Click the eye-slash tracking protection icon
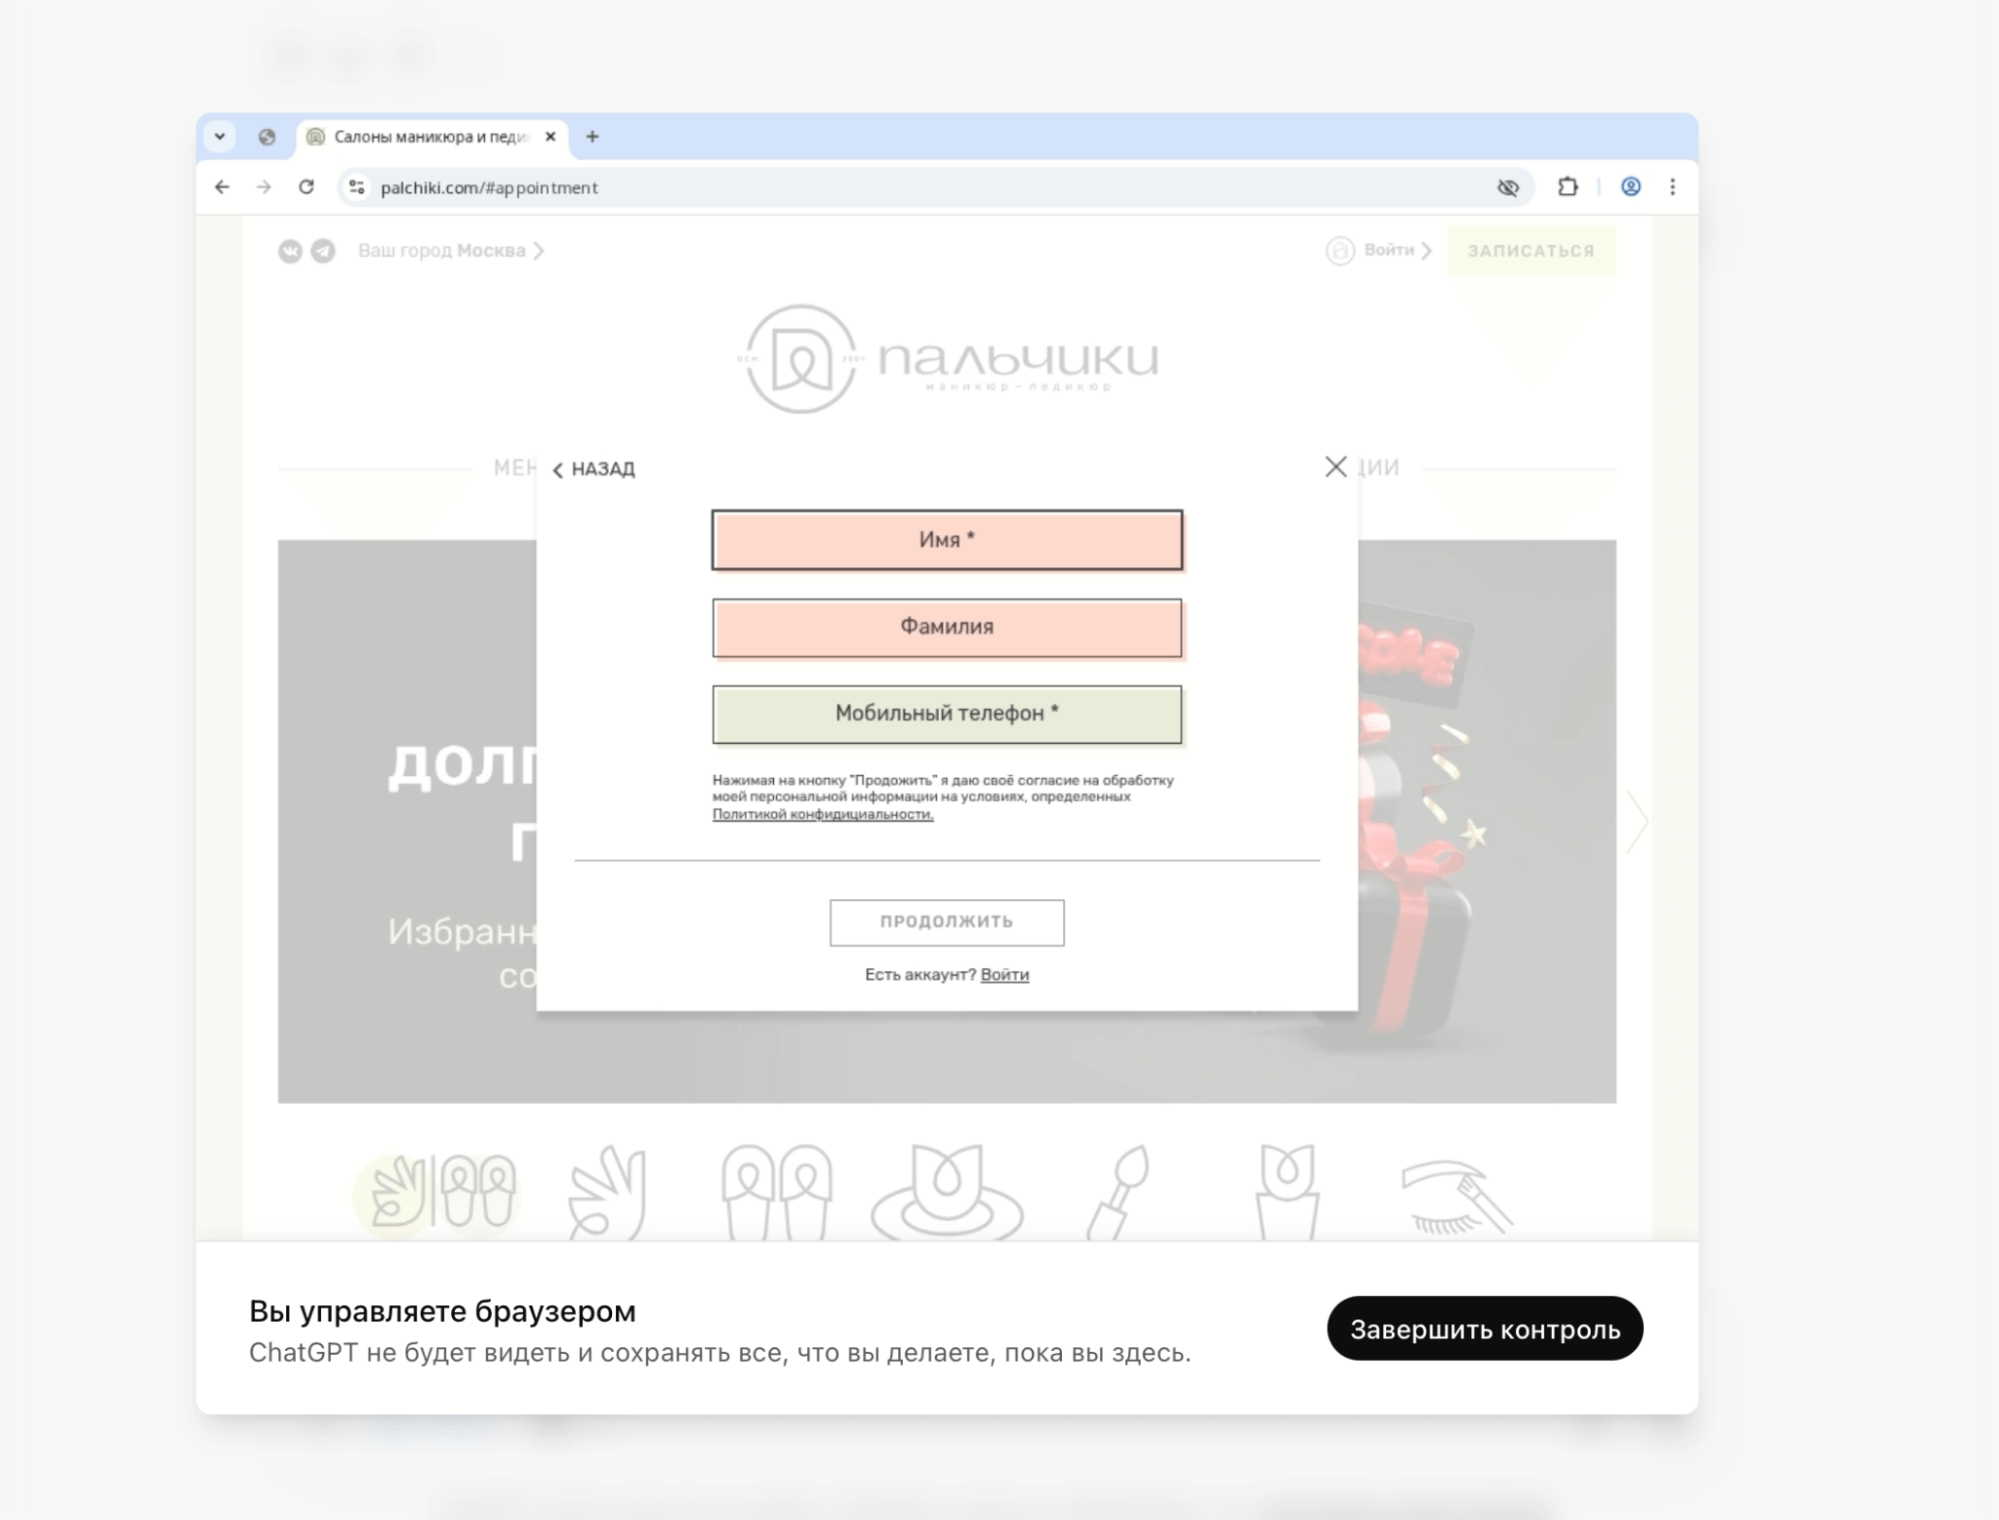 pos(1507,187)
